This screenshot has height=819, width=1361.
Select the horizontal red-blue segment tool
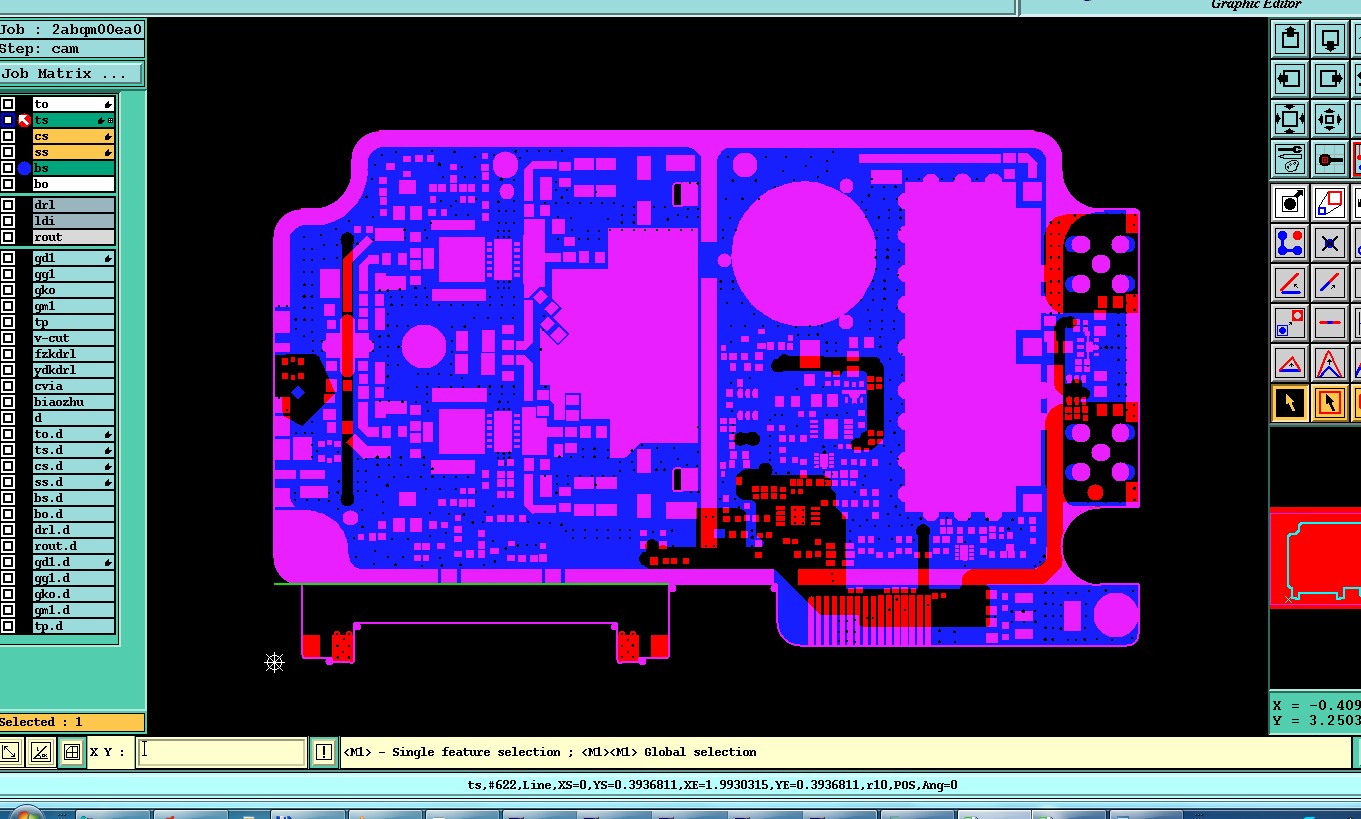click(x=1329, y=322)
